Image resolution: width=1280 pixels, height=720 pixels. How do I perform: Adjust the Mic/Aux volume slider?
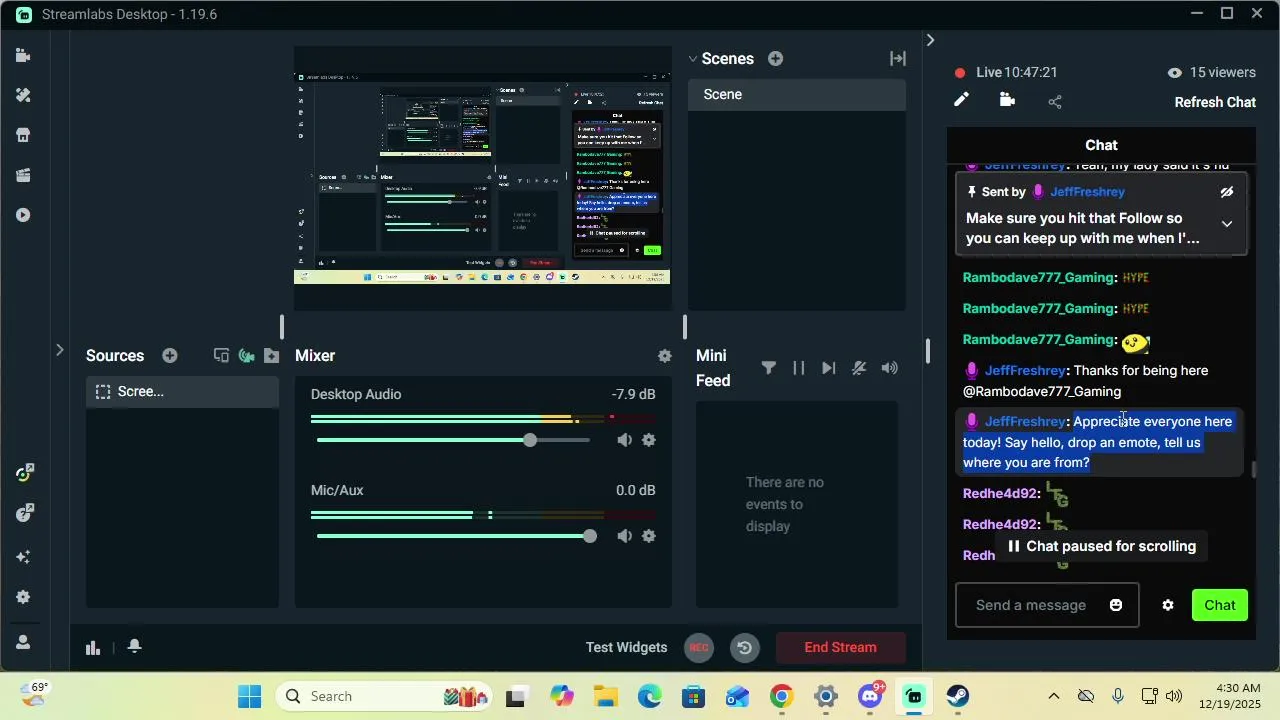pyautogui.click(x=590, y=536)
